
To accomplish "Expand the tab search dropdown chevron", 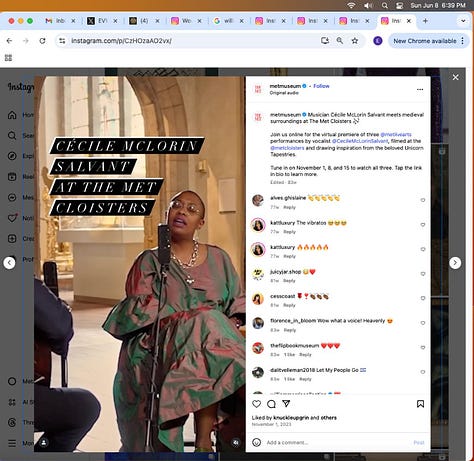I will click(463, 21).
